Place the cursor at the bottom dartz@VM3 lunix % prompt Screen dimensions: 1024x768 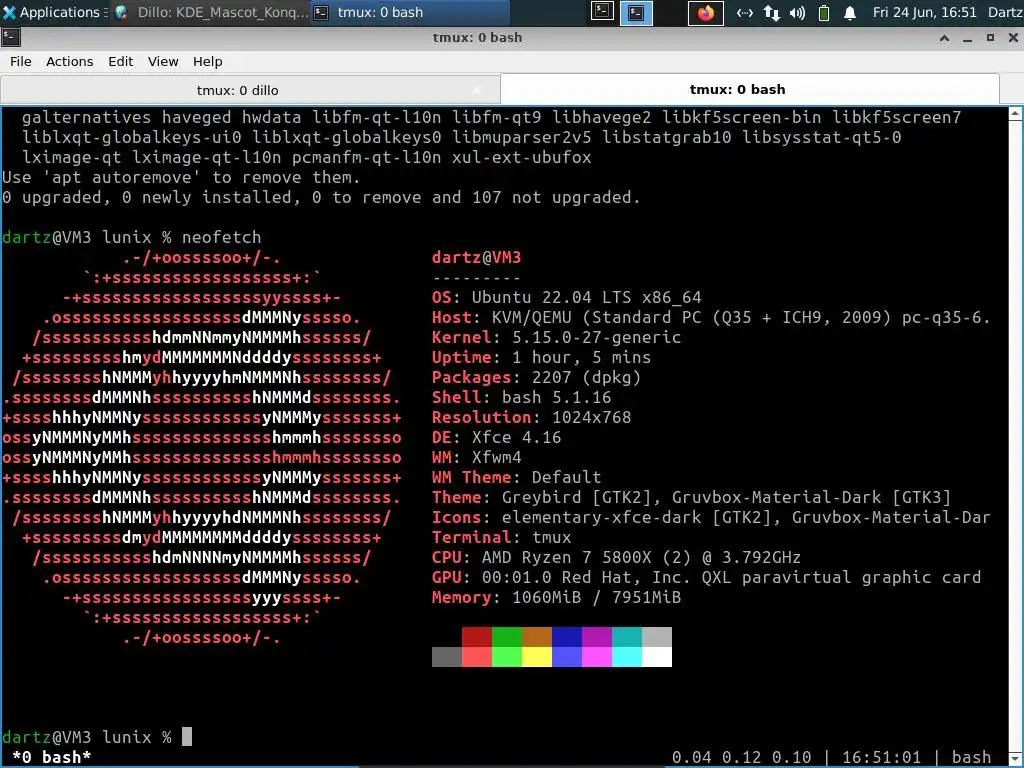pyautogui.click(x=186, y=737)
